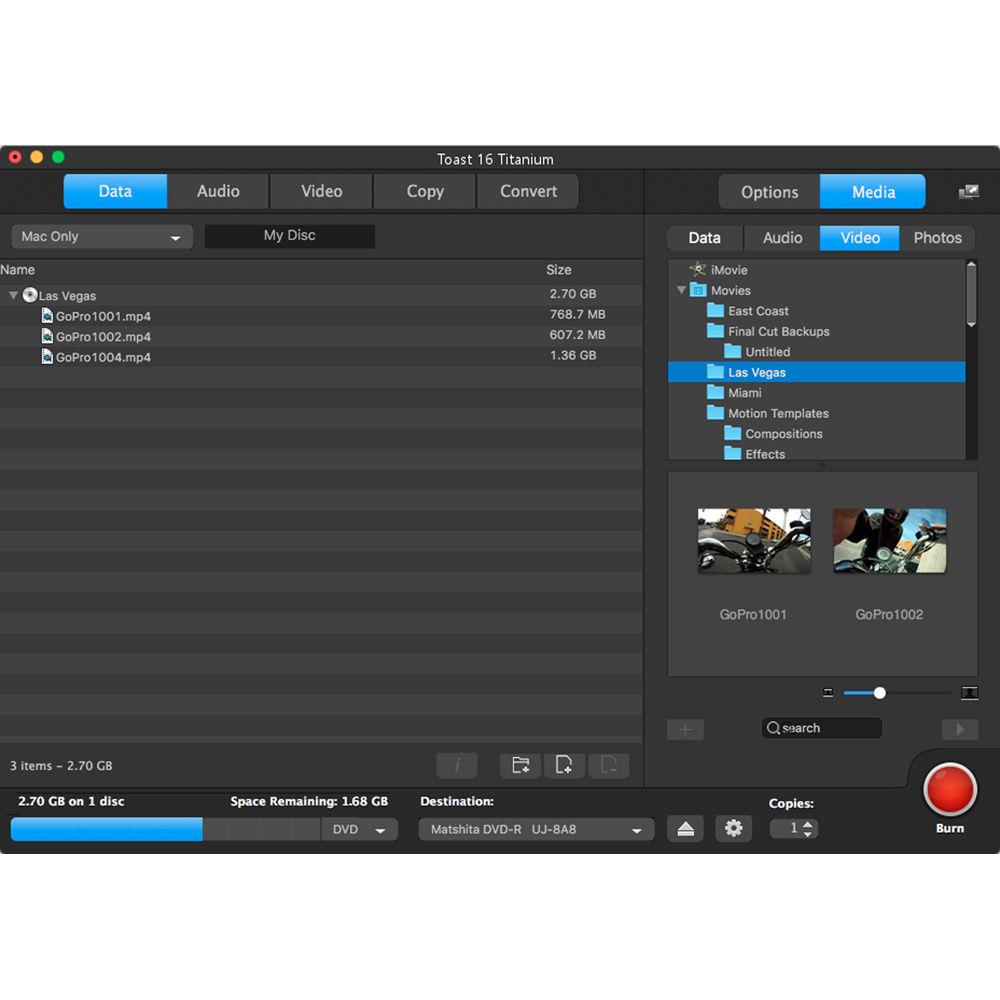Click the small thumbnail size icon
Screen dimensions: 1000x1000
828,693
